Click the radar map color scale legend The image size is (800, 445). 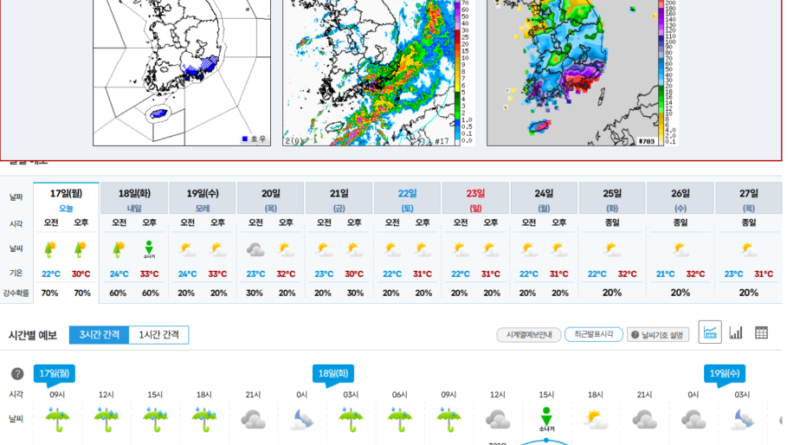(464, 72)
